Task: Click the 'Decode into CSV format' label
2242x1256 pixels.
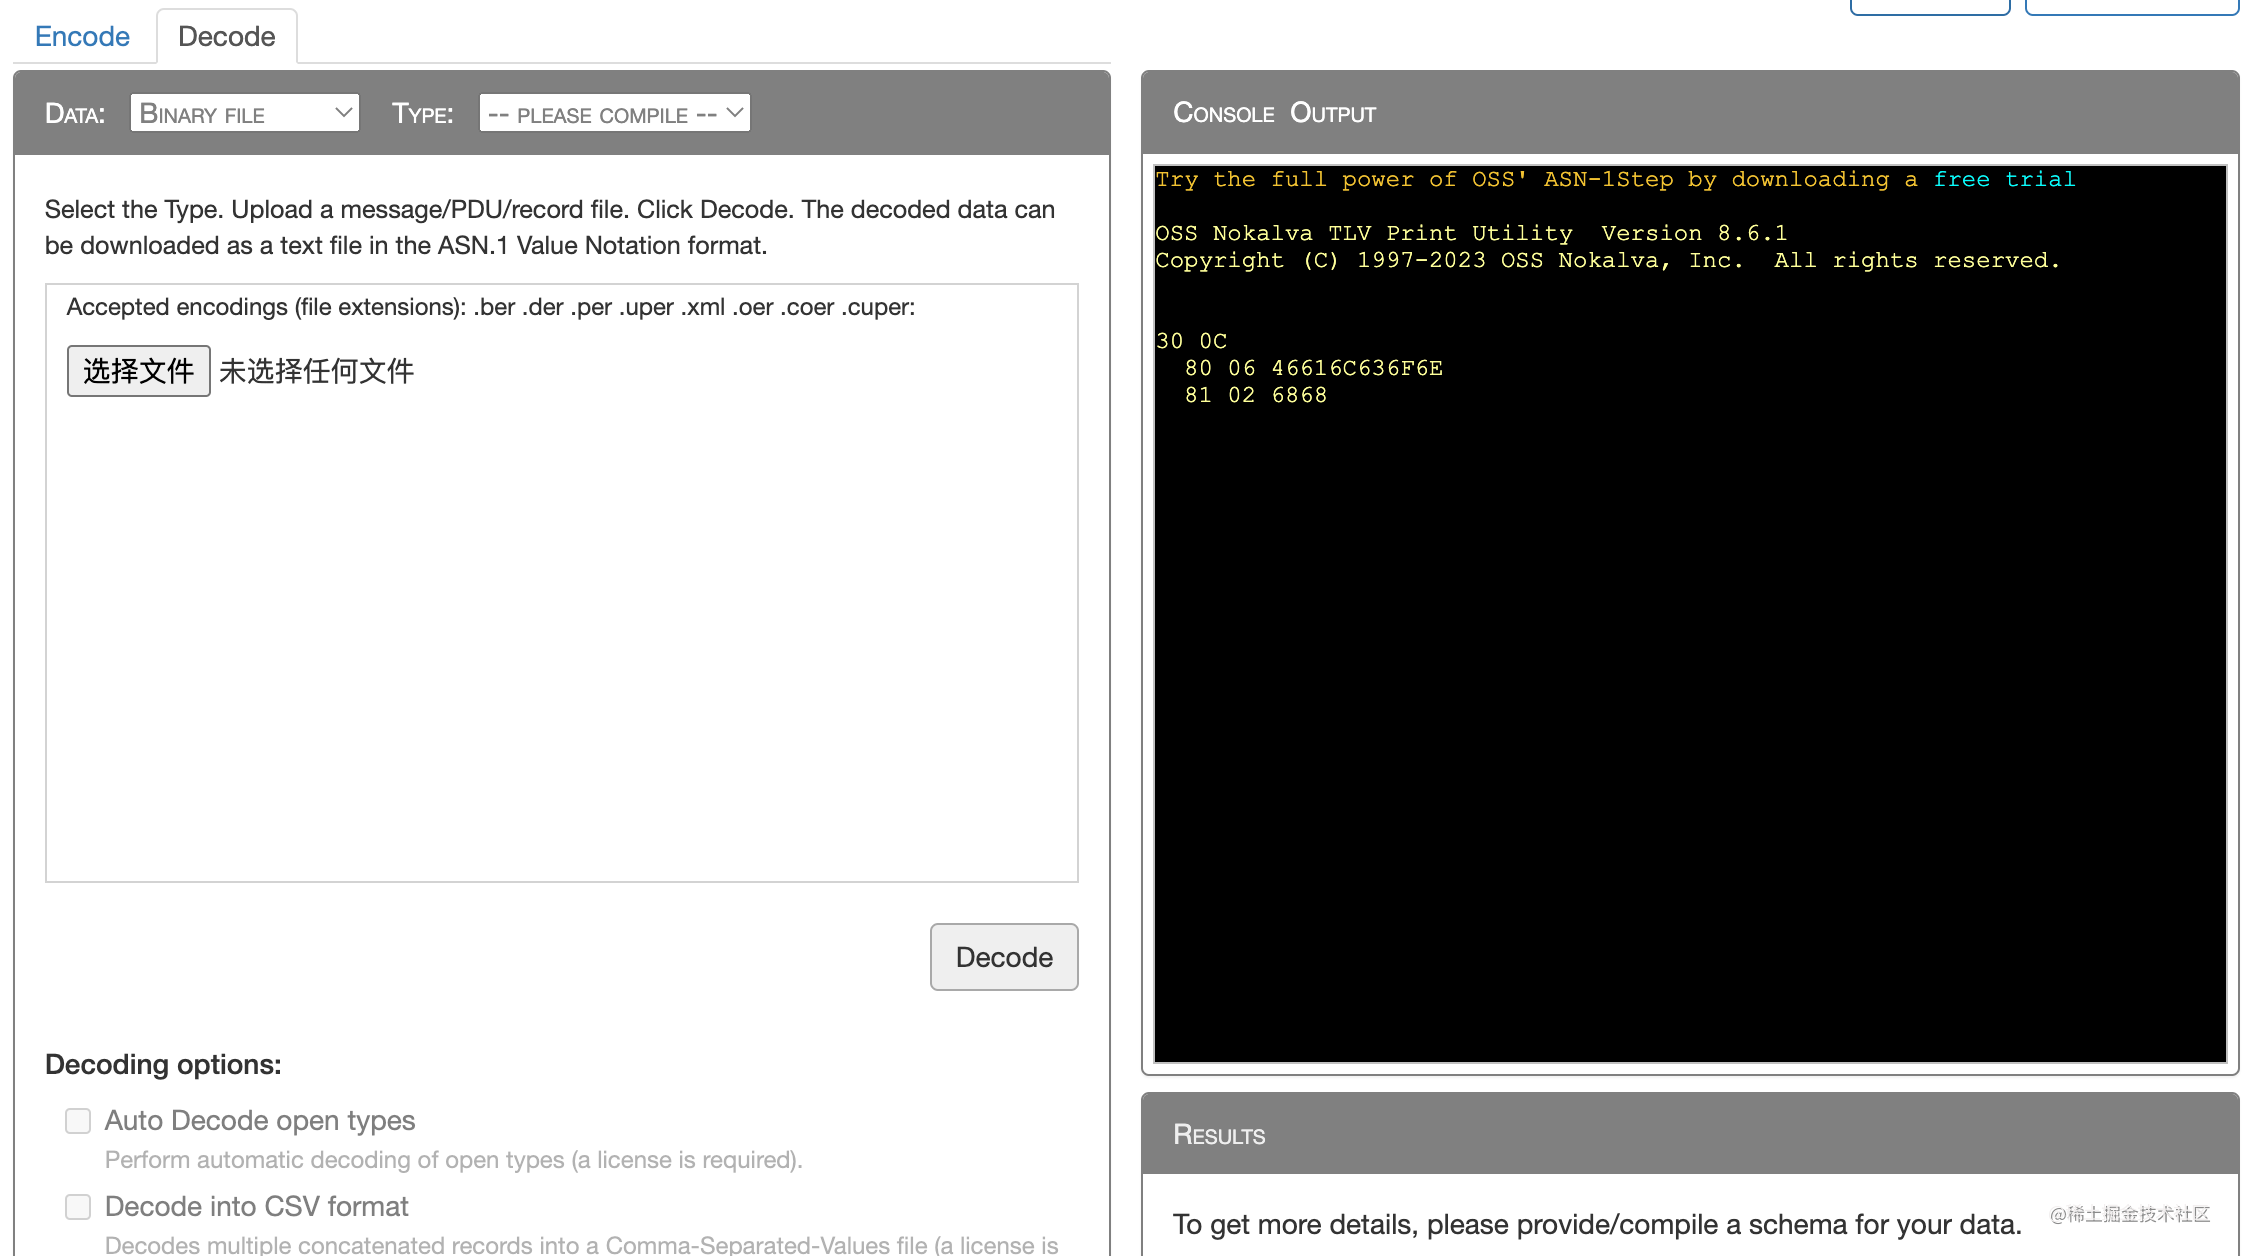Action: point(256,1206)
